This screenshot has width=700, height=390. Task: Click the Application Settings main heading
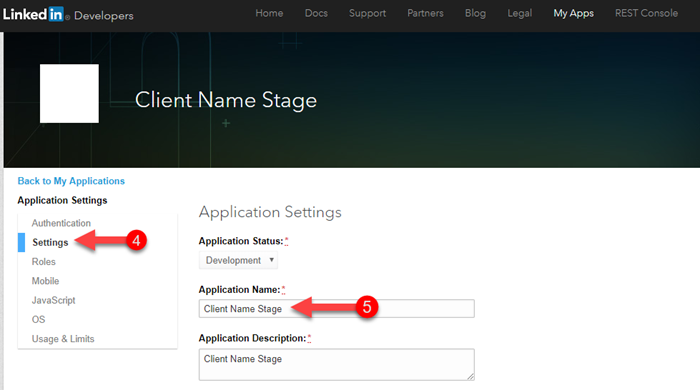coord(270,212)
